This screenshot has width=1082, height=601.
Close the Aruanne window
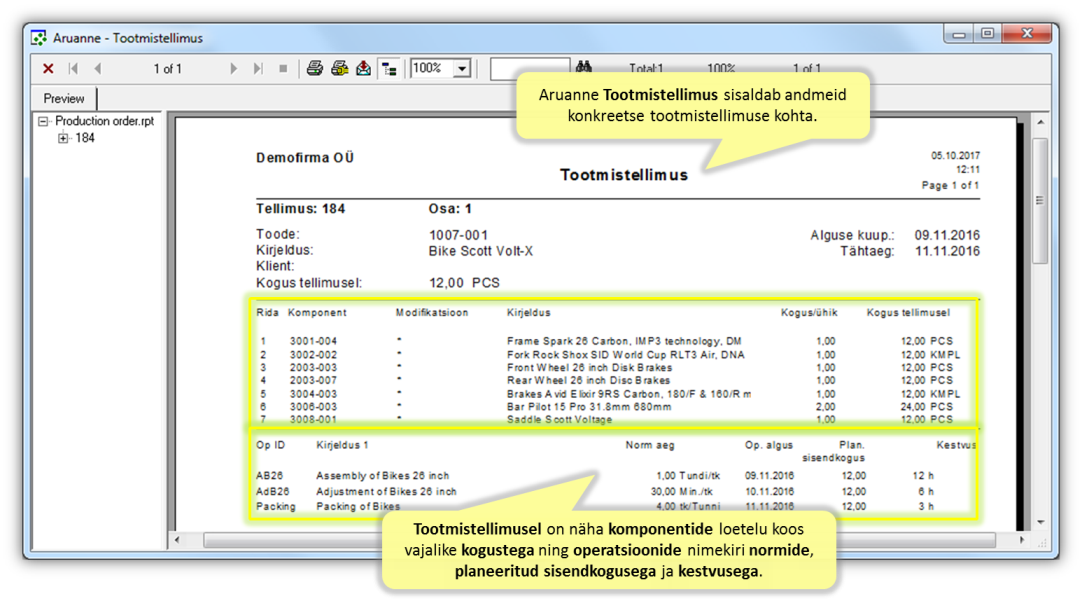click(1027, 34)
